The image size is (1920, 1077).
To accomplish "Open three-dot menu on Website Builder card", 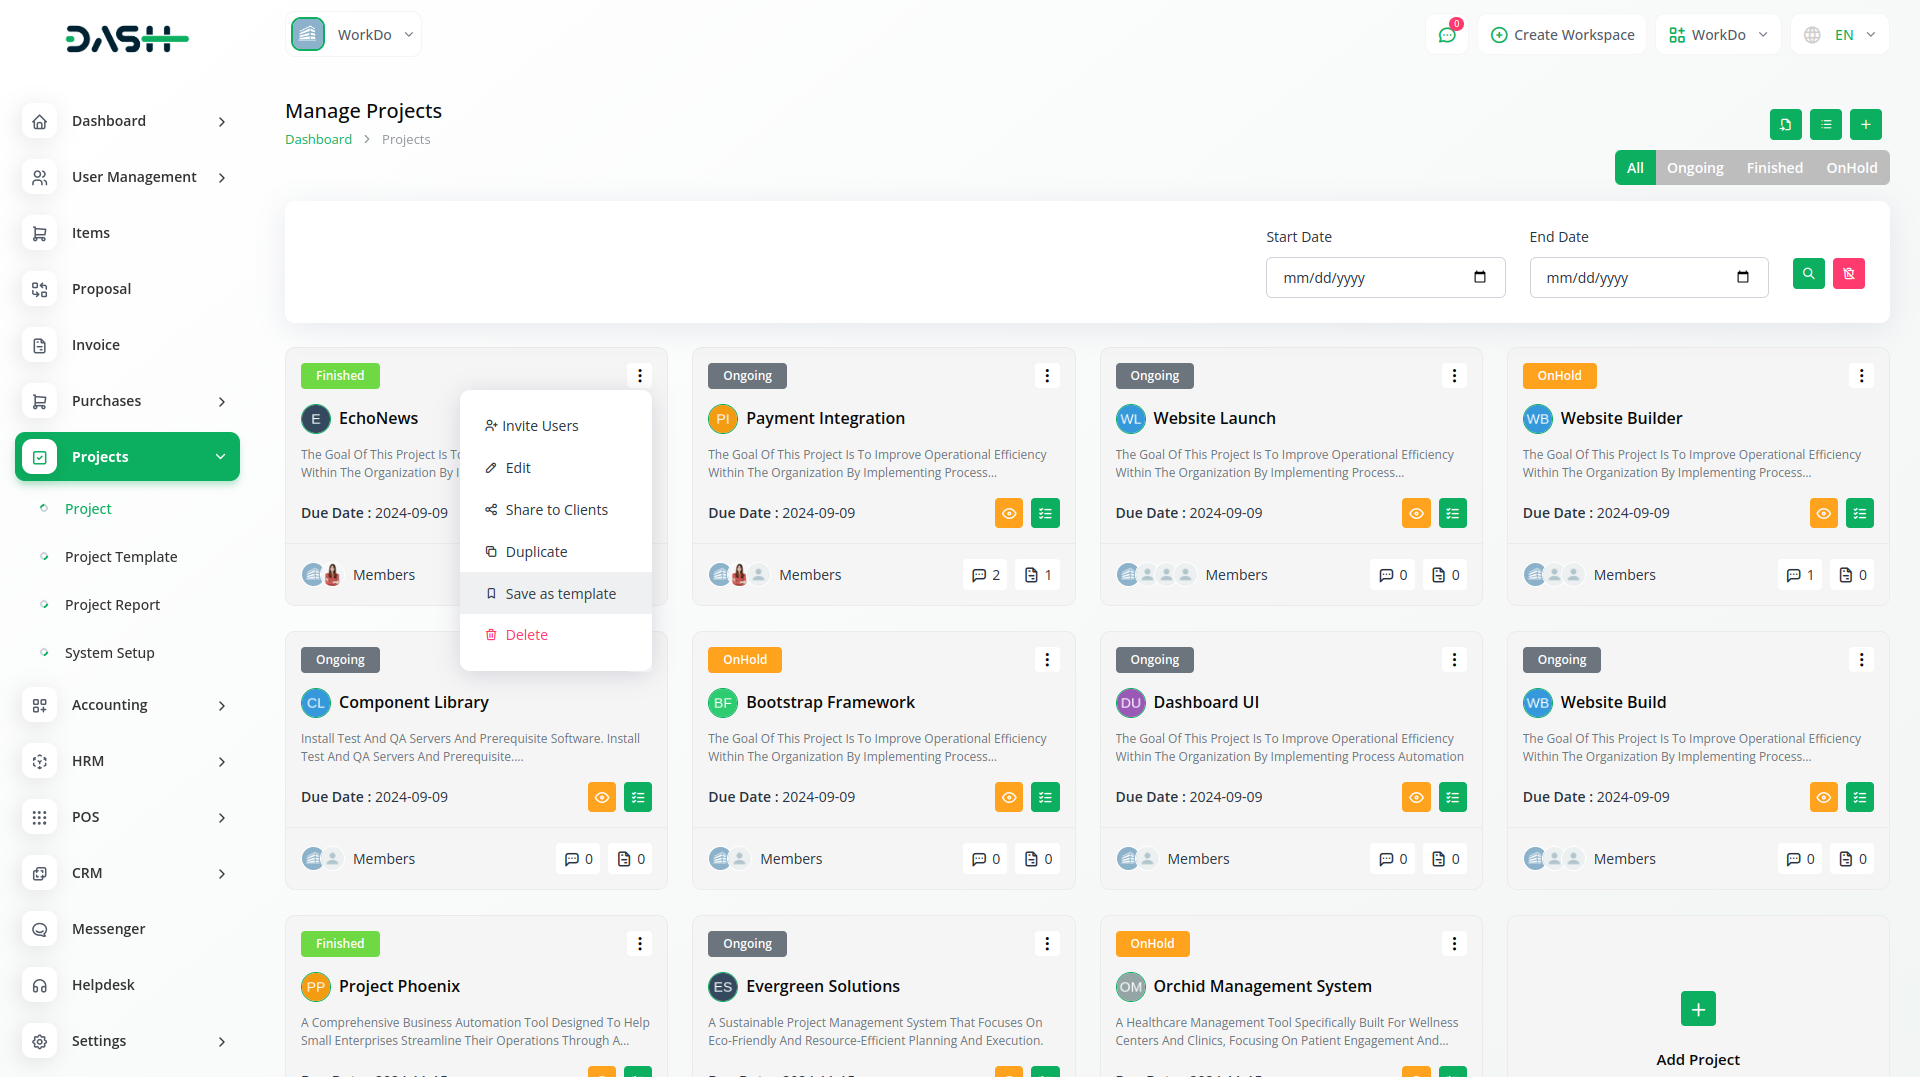I will (1861, 376).
